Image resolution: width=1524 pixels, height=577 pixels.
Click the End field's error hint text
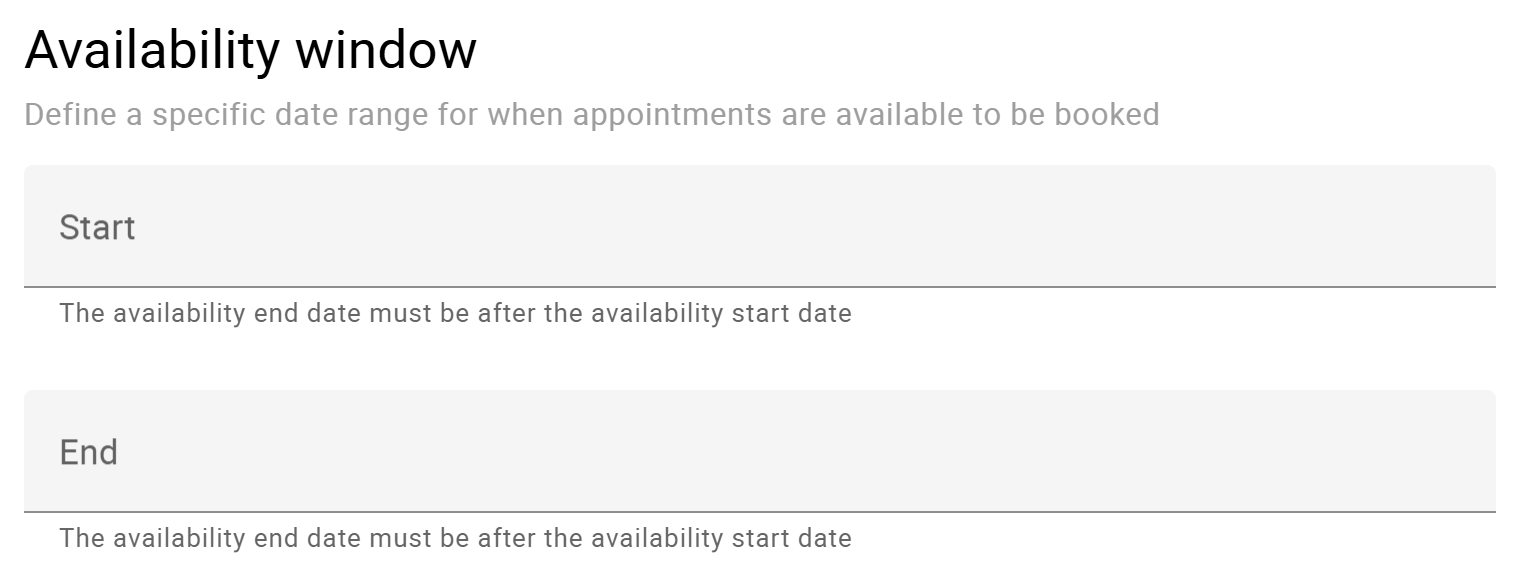[x=455, y=538]
